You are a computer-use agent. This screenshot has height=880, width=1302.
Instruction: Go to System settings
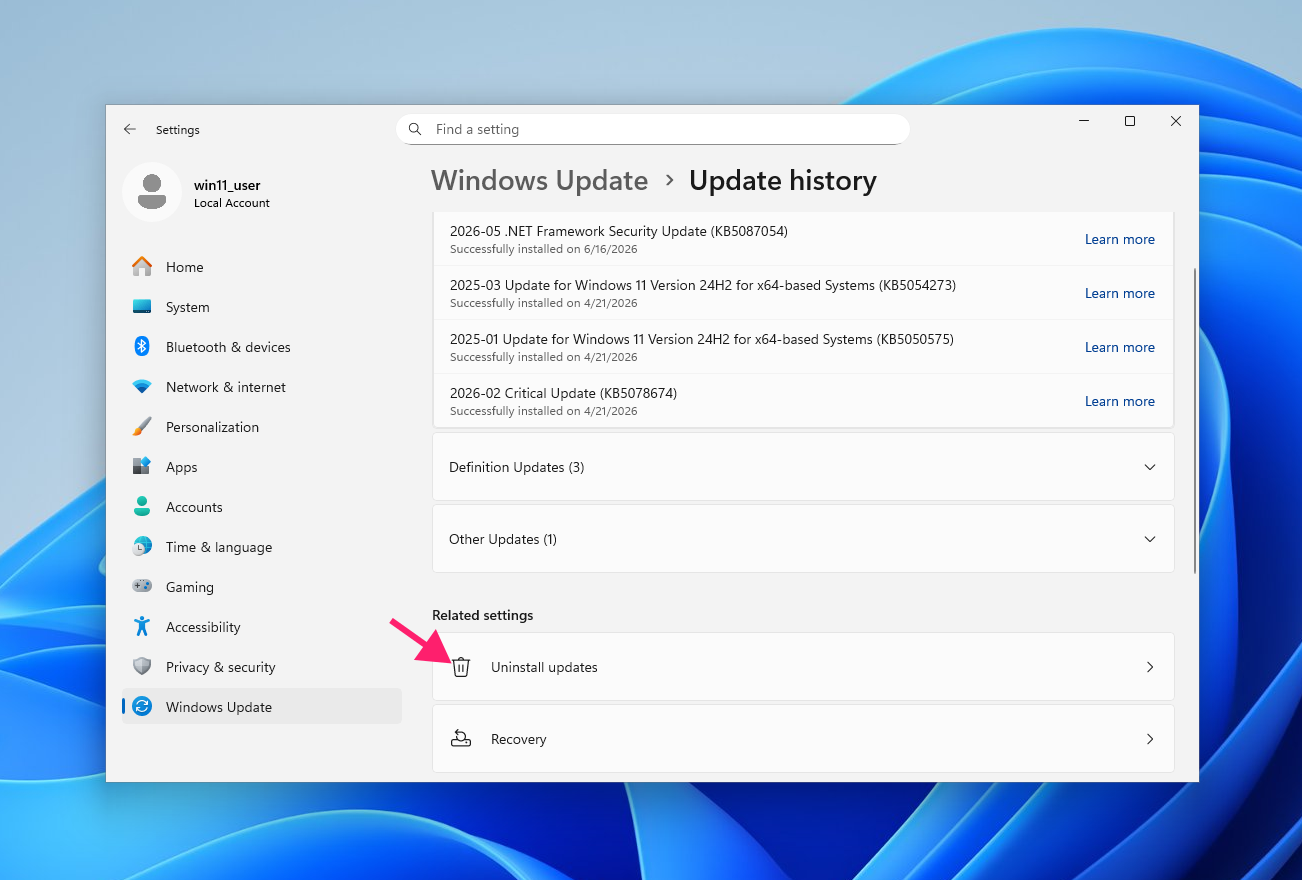(x=262, y=307)
